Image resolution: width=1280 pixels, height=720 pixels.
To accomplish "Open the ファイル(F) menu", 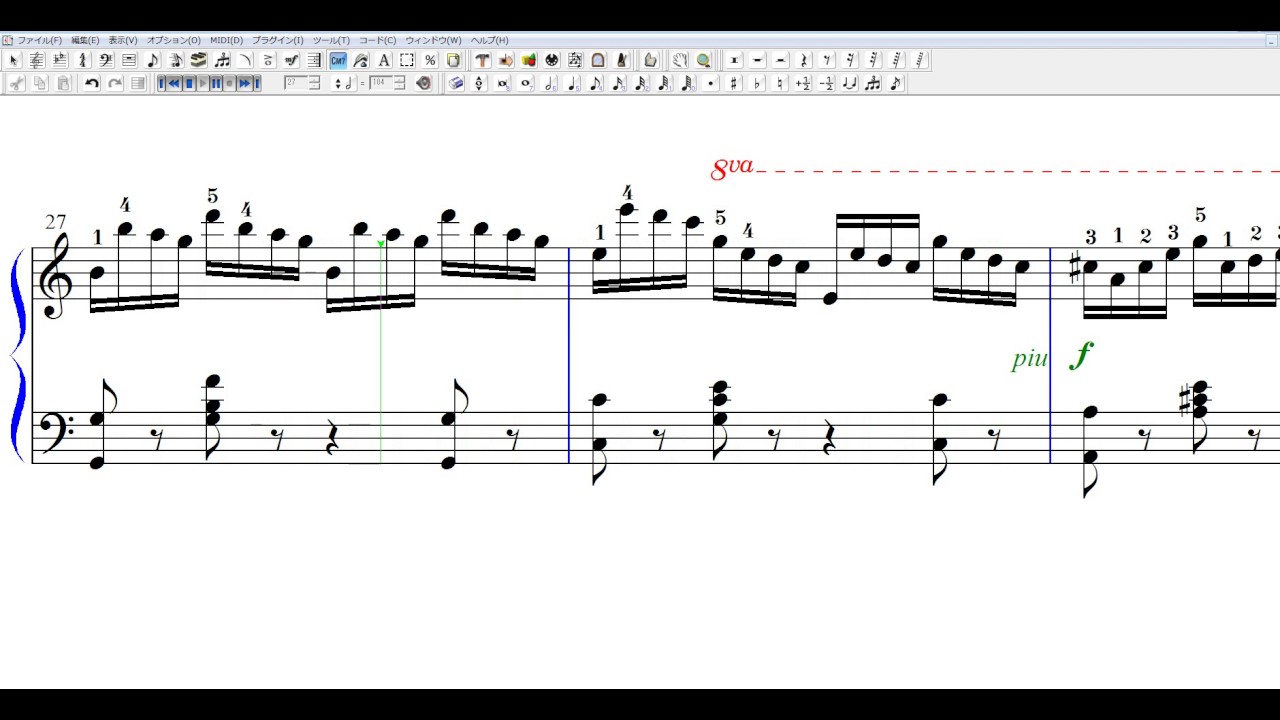I will click(x=39, y=40).
